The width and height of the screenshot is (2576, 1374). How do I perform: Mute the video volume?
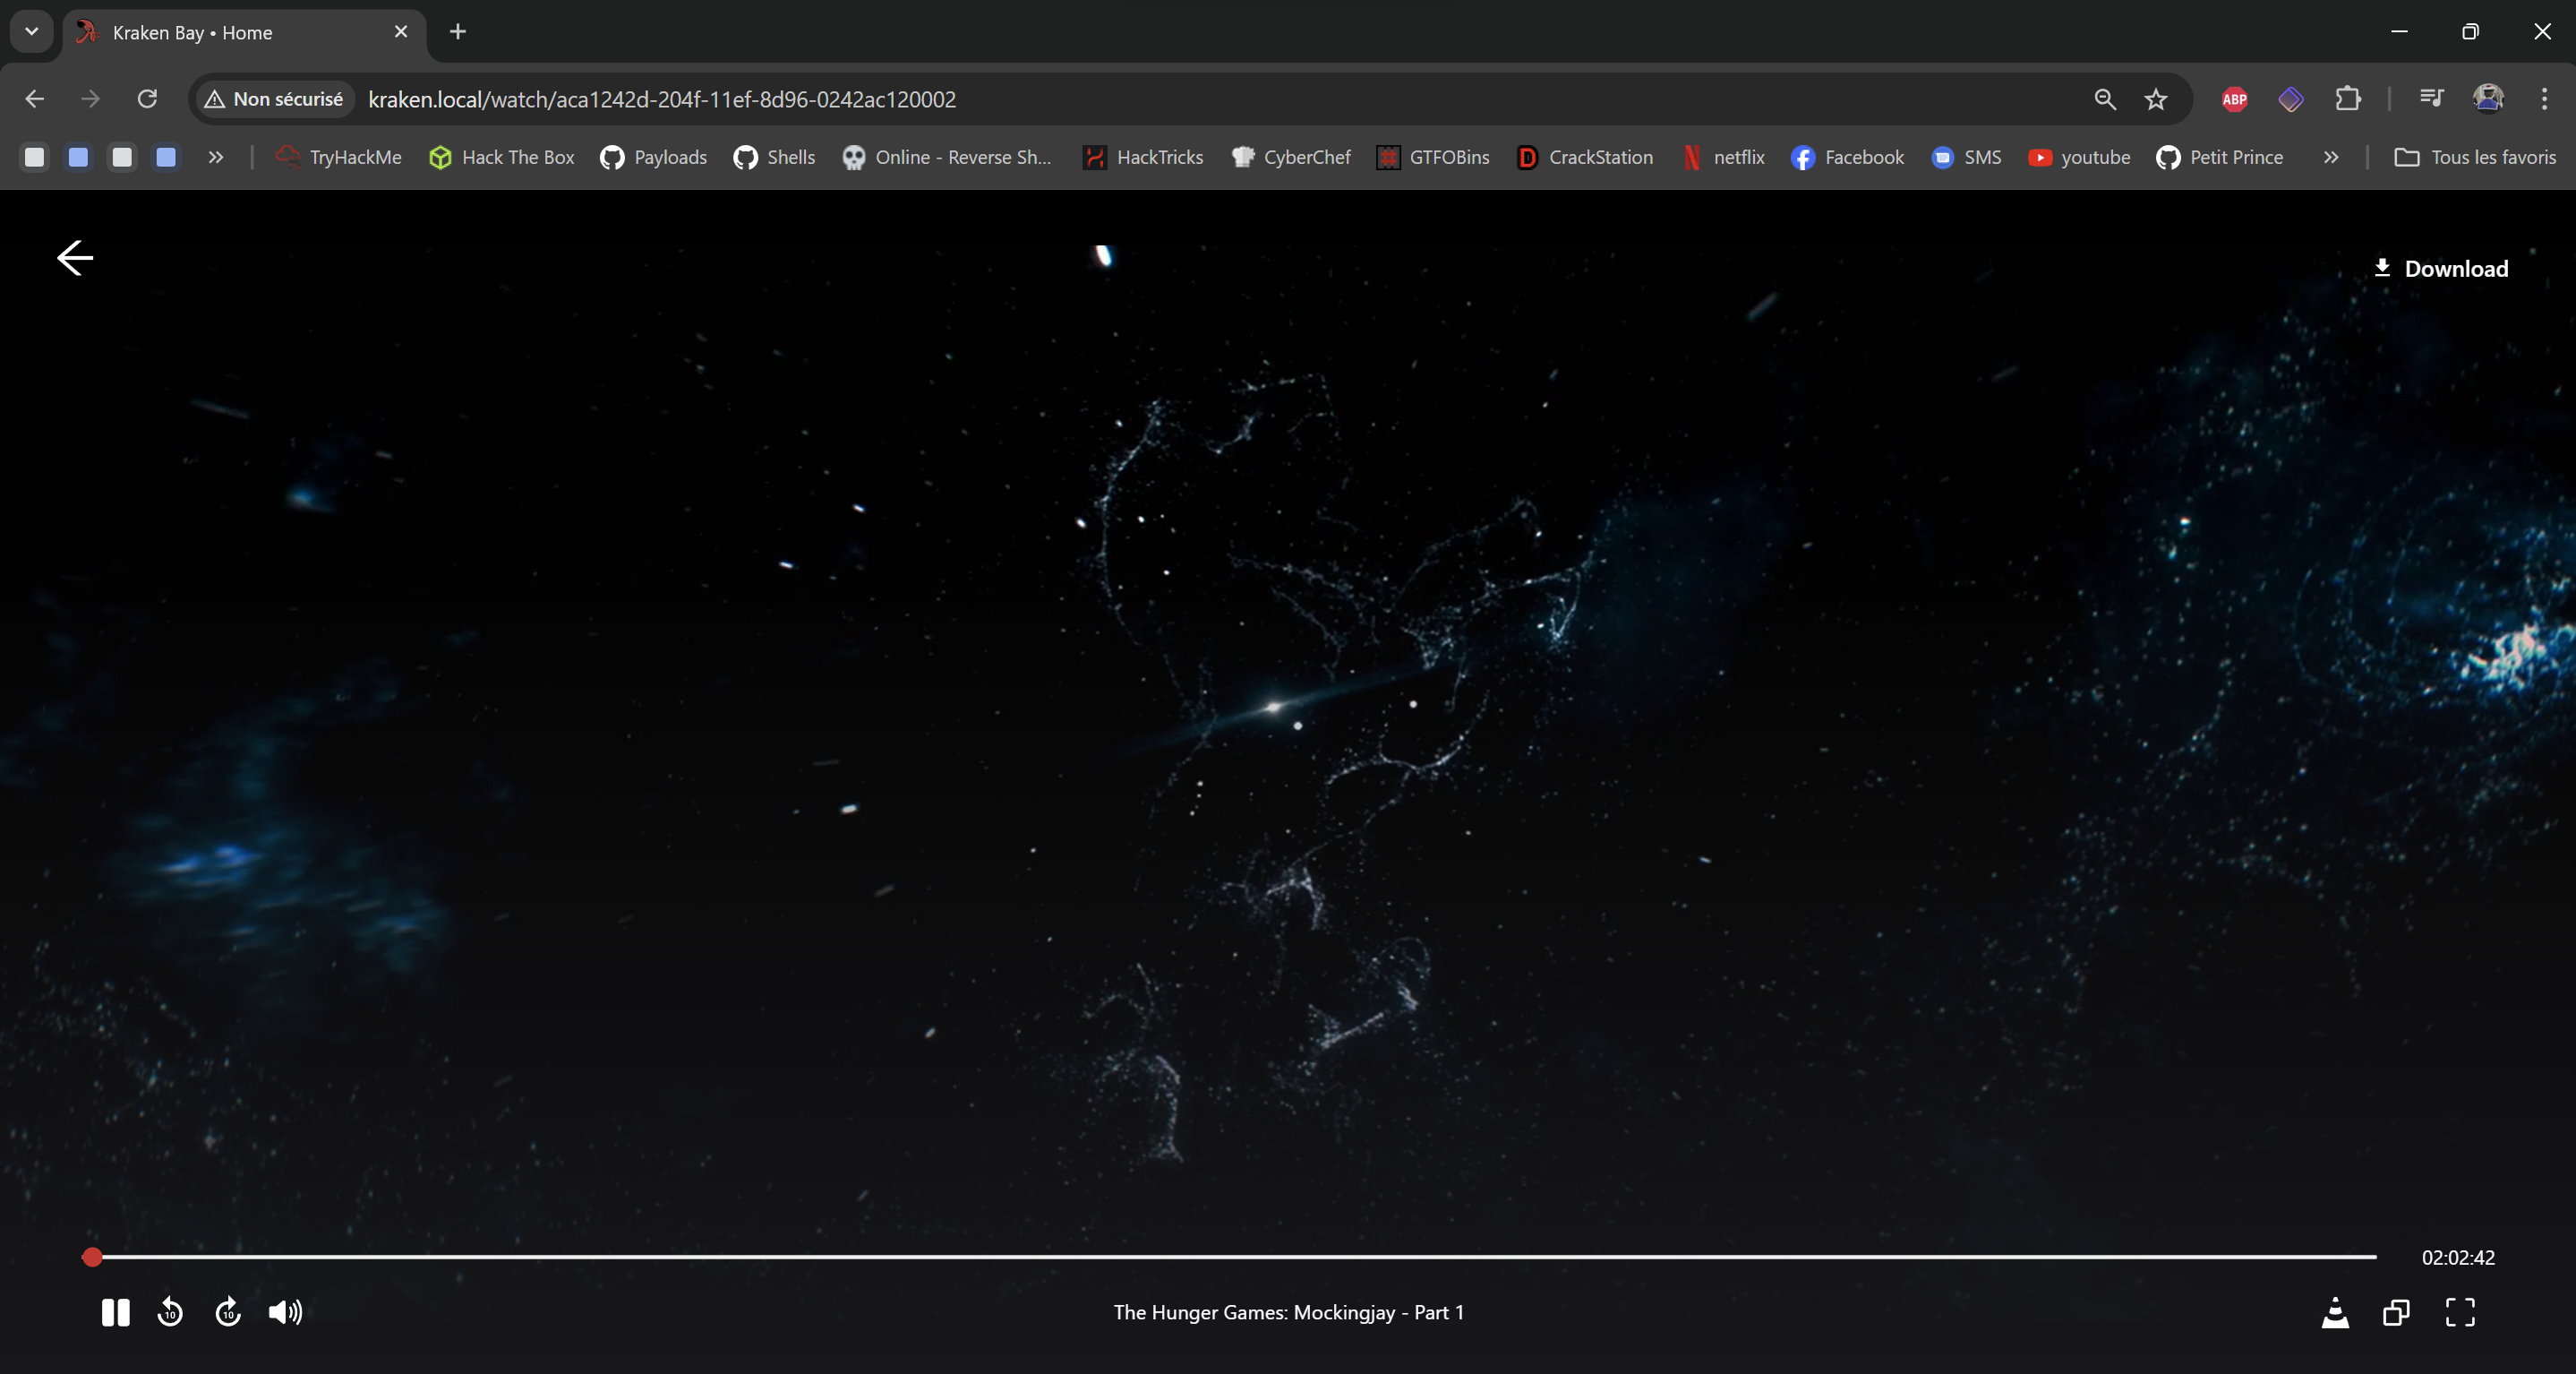[x=285, y=1312]
